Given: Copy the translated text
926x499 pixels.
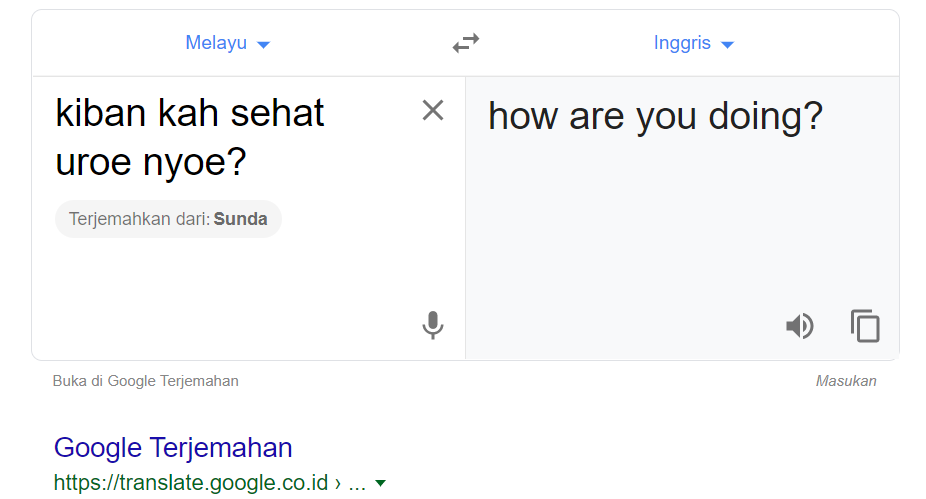Looking at the screenshot, I should point(865,325).
